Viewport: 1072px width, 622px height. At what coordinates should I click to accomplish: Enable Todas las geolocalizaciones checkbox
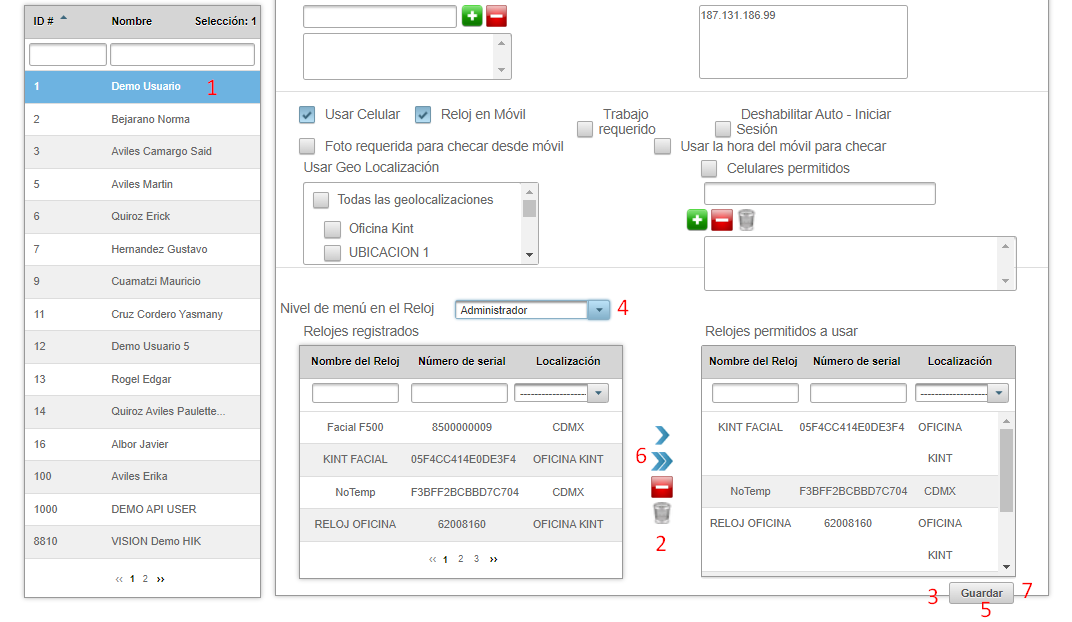point(321,200)
